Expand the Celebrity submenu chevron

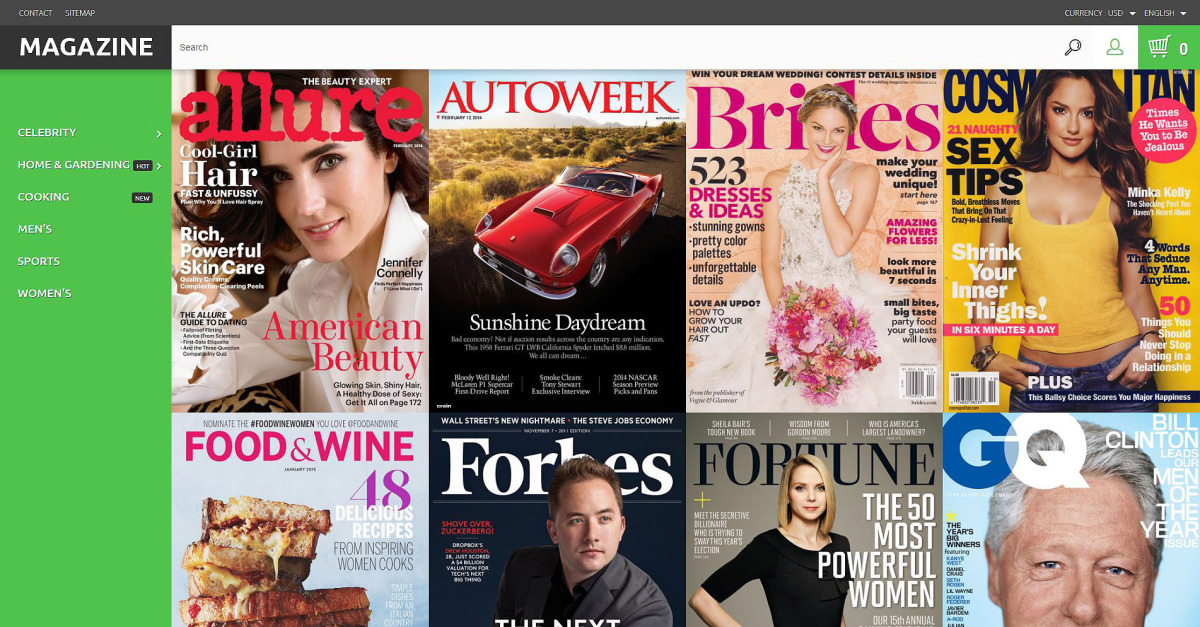tap(159, 133)
